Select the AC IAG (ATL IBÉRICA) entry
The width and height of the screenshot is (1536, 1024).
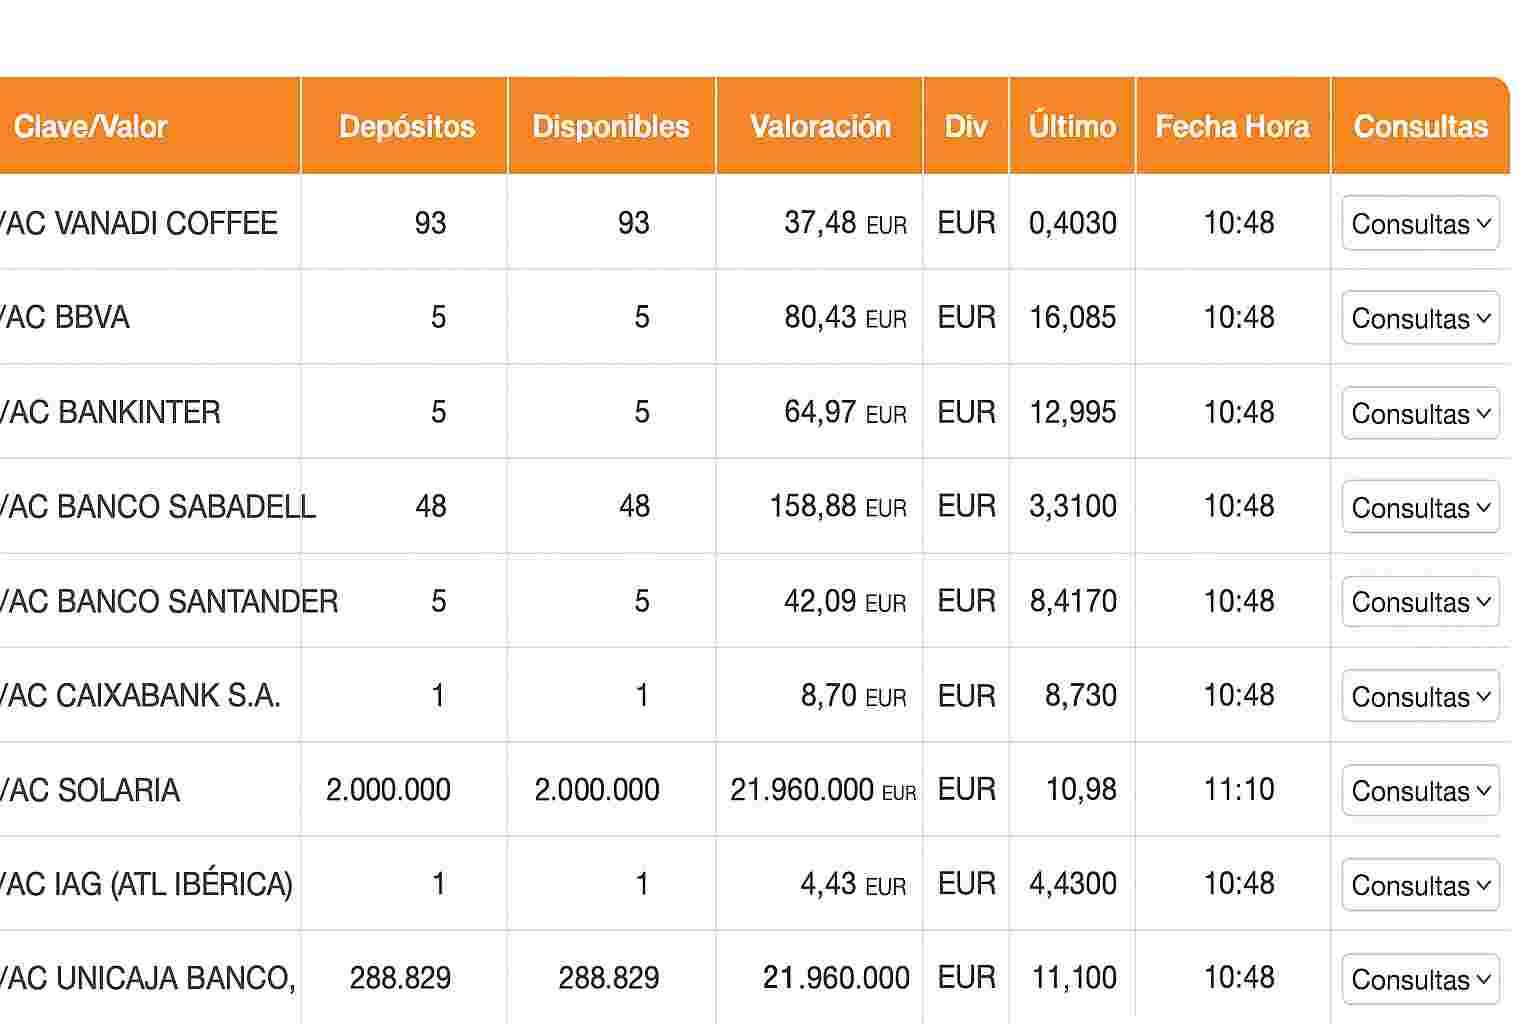pos(146,885)
